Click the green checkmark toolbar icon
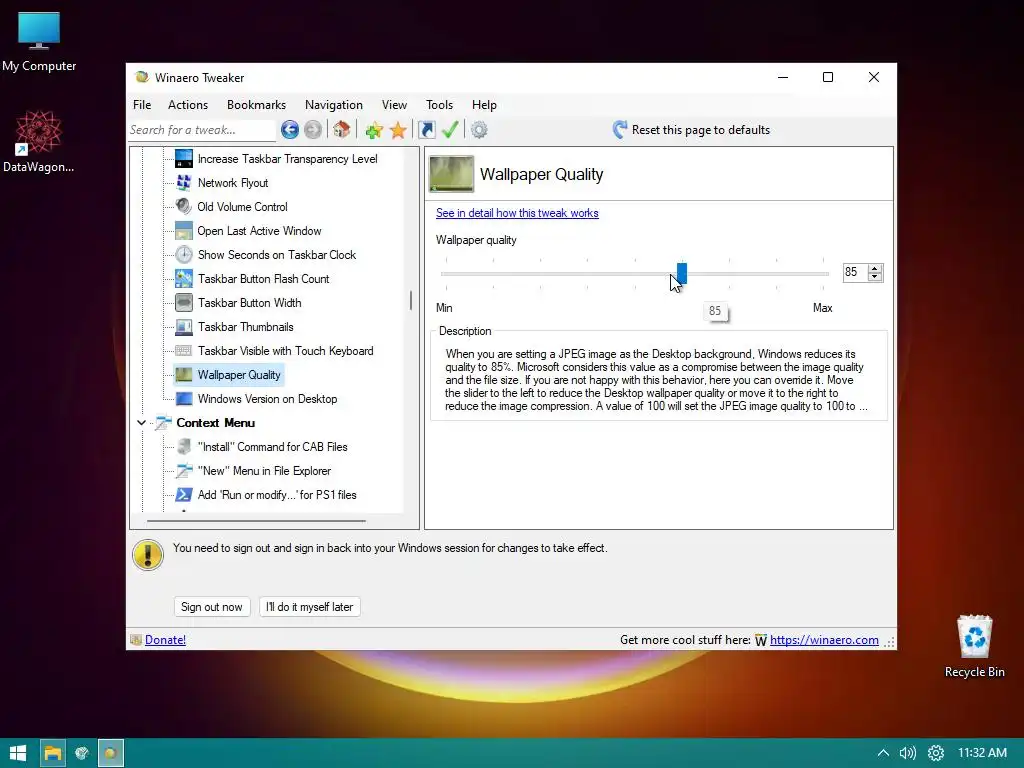 [x=450, y=130]
